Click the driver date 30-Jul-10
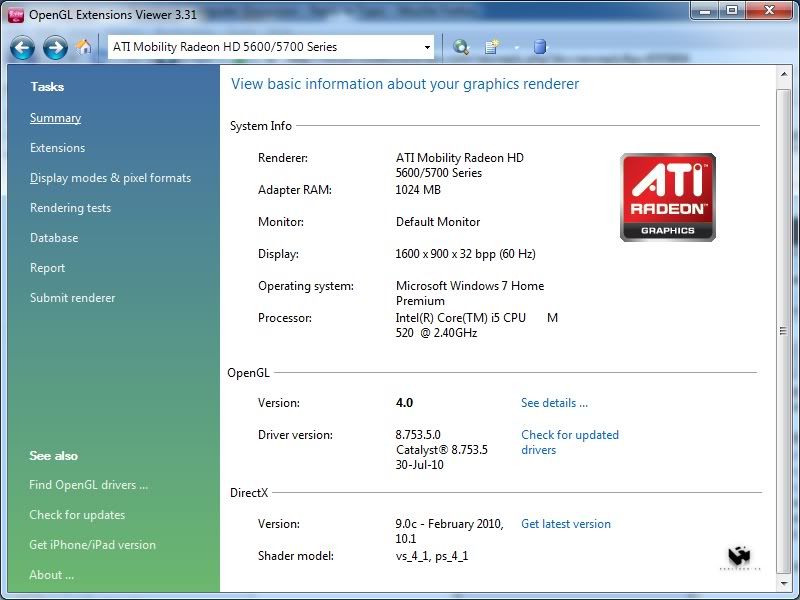This screenshot has height=600, width=800. pyautogui.click(x=419, y=465)
